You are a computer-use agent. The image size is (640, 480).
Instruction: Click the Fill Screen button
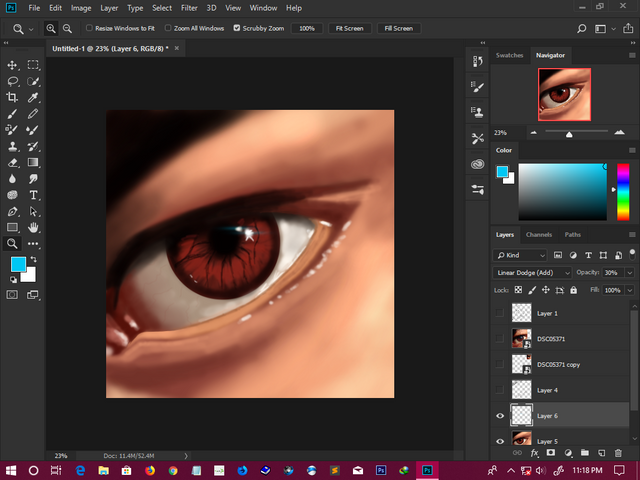coord(399,29)
